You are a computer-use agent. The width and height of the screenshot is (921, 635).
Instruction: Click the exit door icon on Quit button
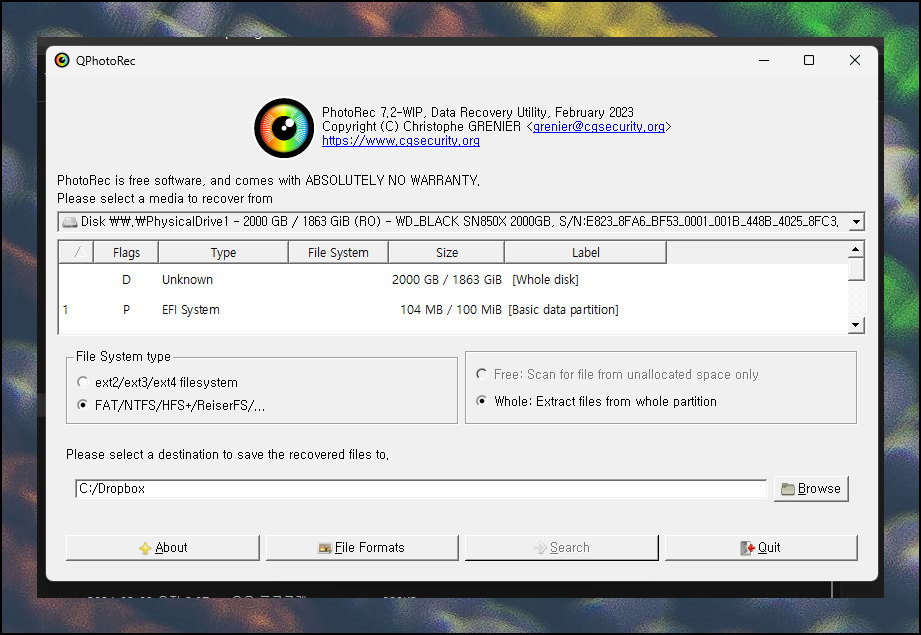click(747, 548)
